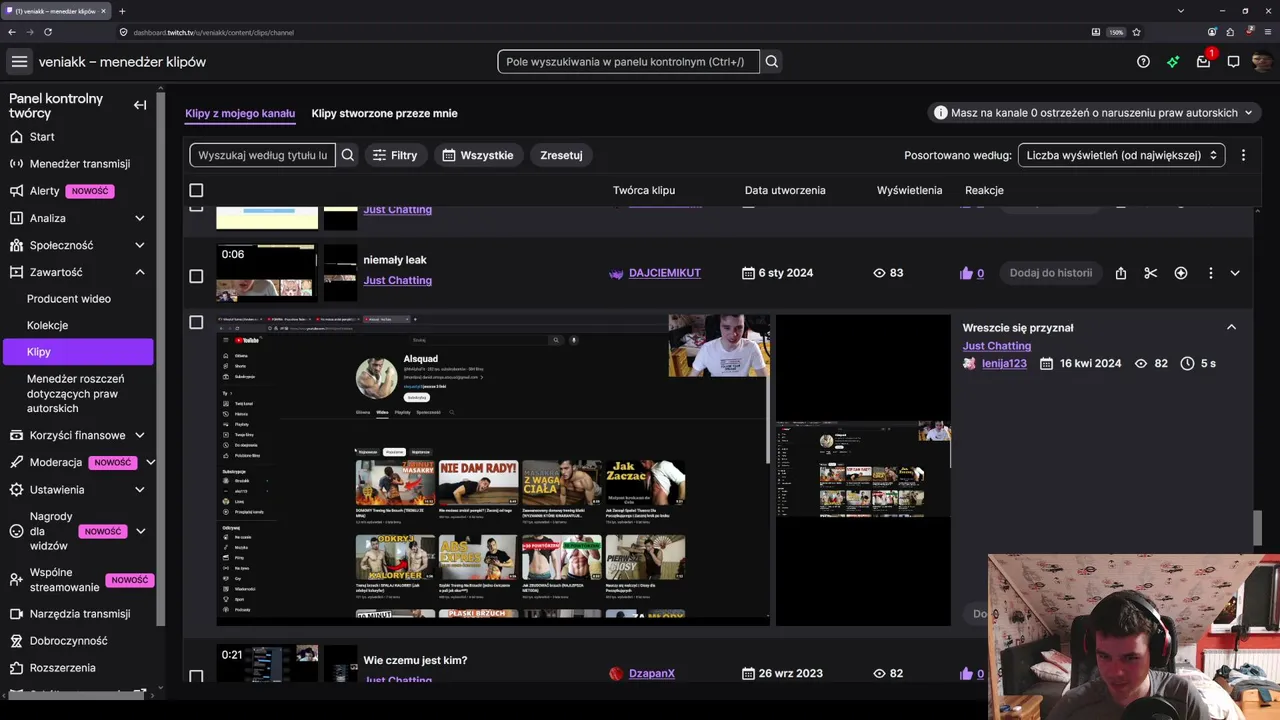Click the large "Wreszcie się przyznał" clip preview

tap(493, 470)
